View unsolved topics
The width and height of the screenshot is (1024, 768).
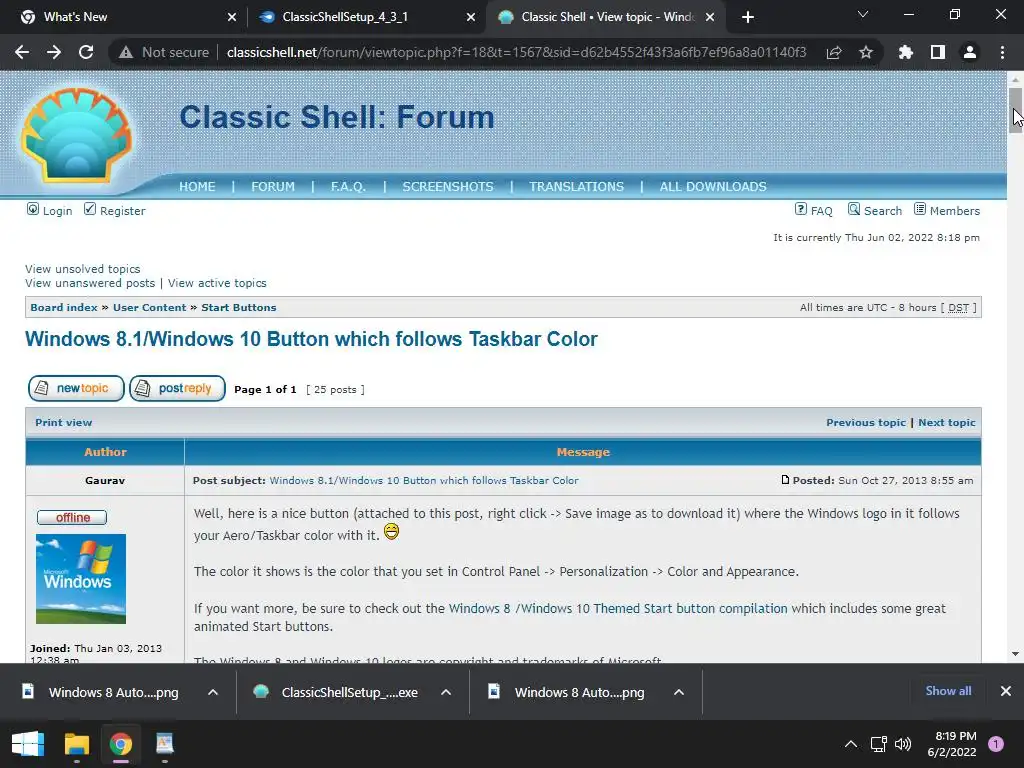(82, 269)
